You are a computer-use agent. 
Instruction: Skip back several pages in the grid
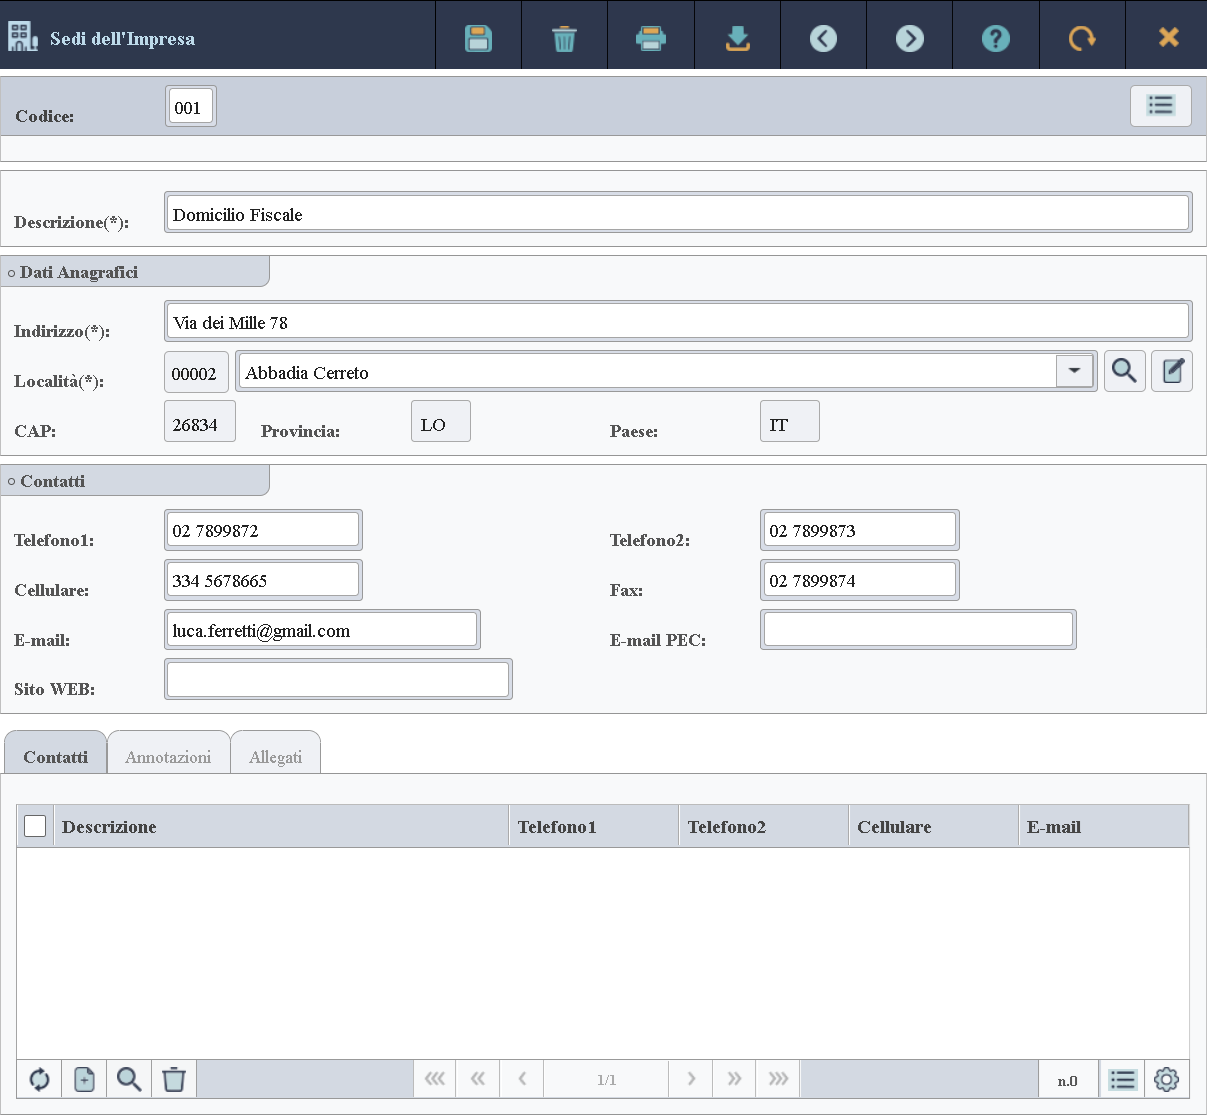(x=478, y=1079)
